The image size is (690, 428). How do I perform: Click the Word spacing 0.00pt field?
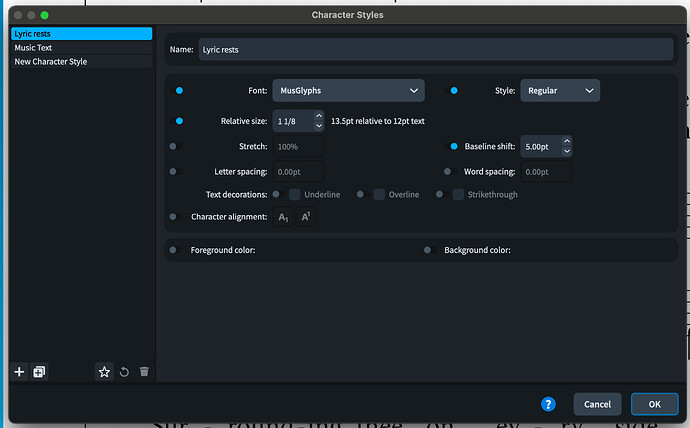tap(546, 172)
